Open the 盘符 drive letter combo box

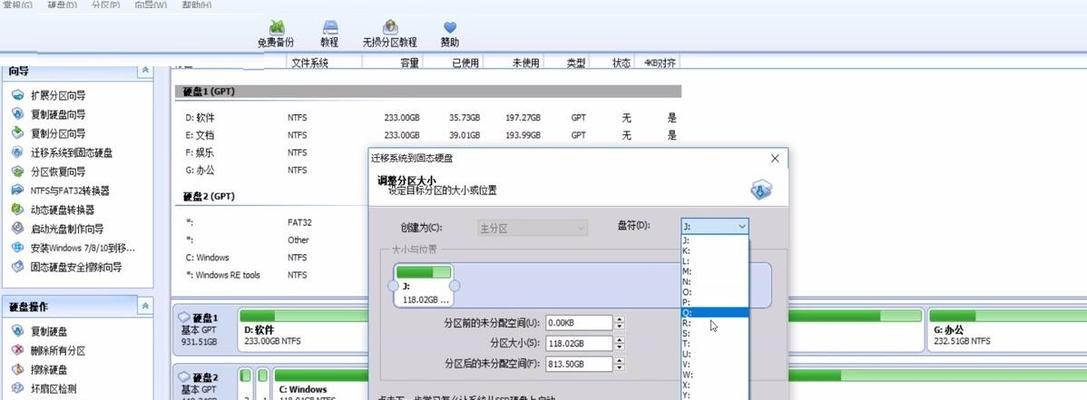(715, 227)
